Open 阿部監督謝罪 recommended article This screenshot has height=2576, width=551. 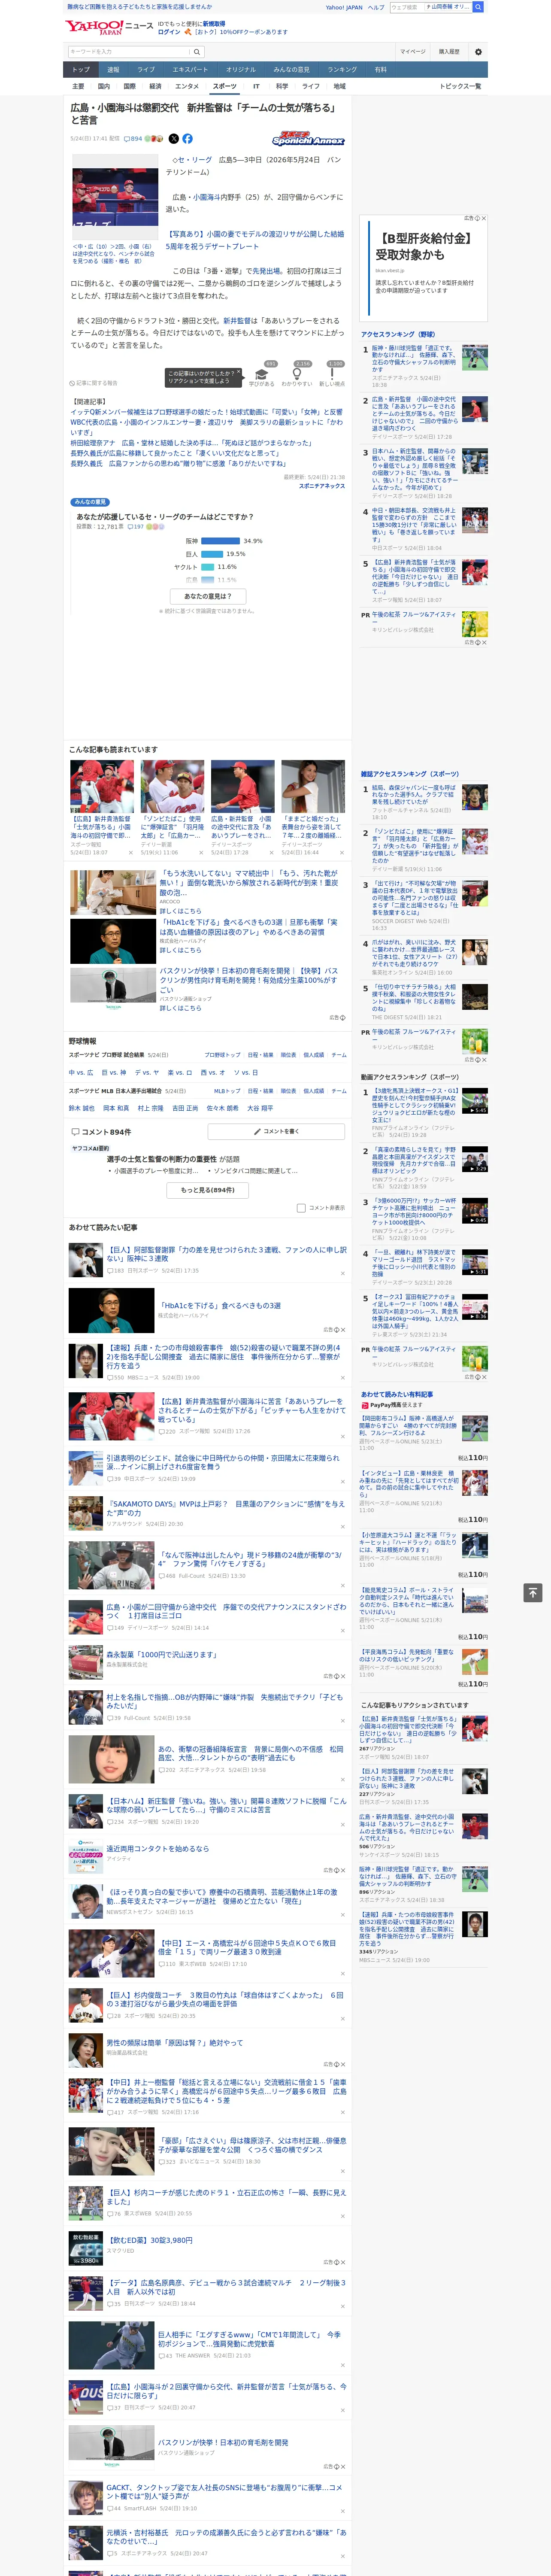226,1254
